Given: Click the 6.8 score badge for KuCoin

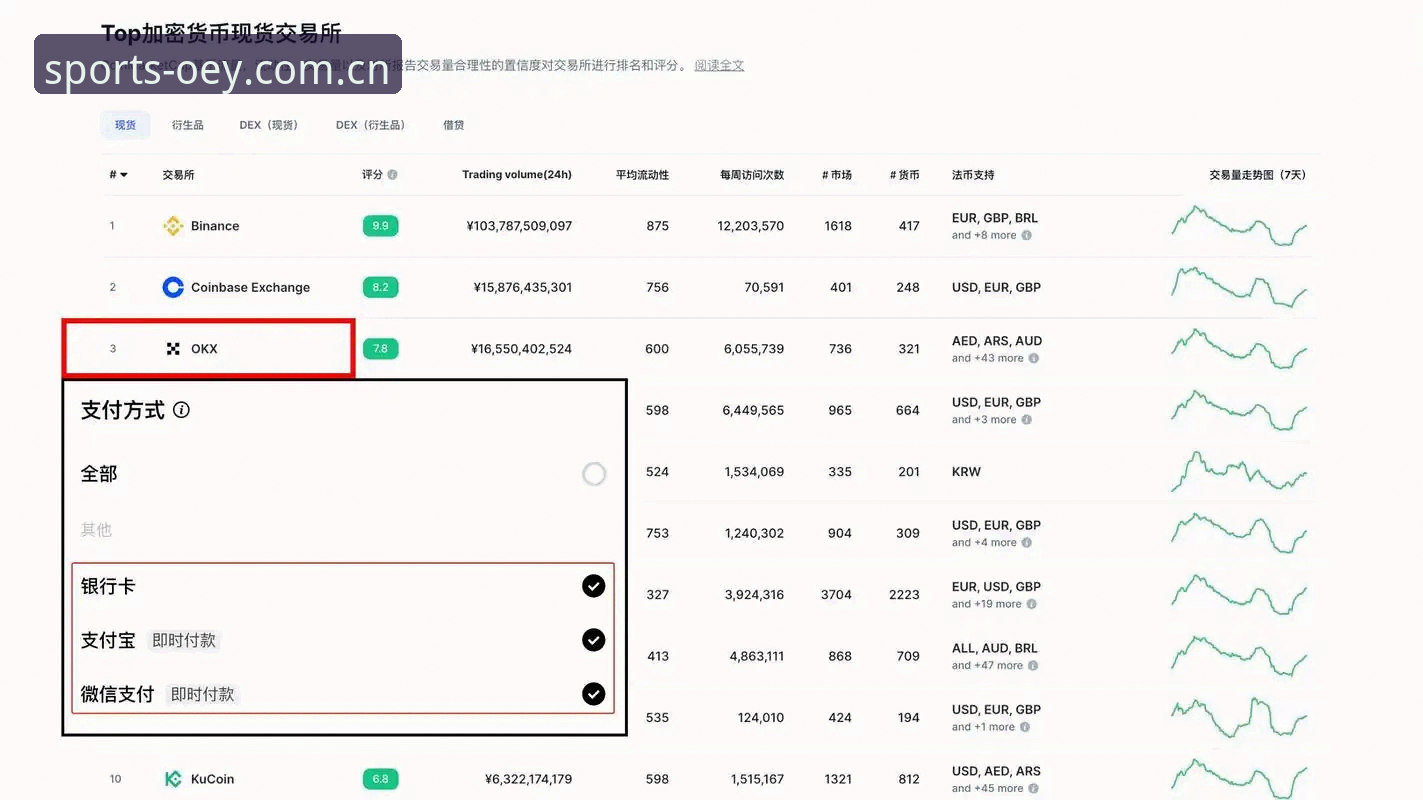Looking at the screenshot, I should point(380,779).
